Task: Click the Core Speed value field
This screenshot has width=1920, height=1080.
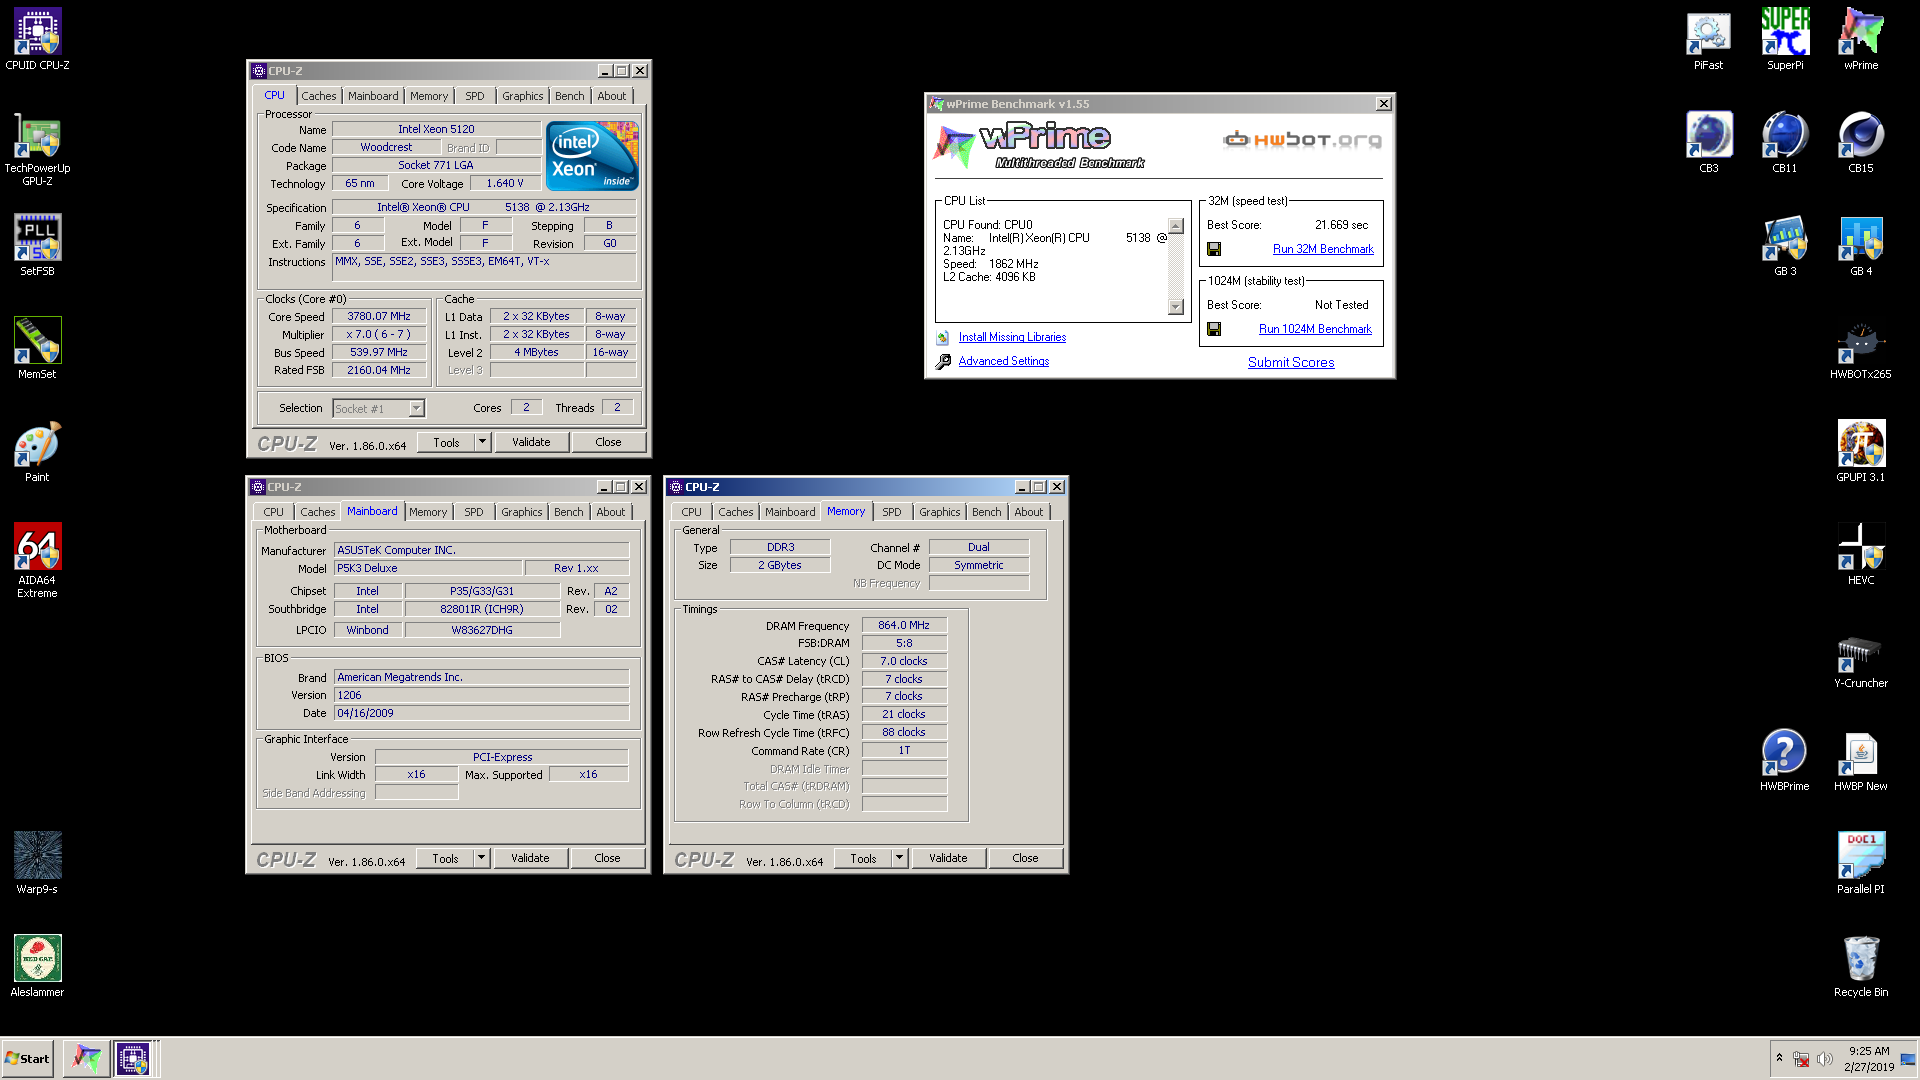Action: (x=379, y=316)
